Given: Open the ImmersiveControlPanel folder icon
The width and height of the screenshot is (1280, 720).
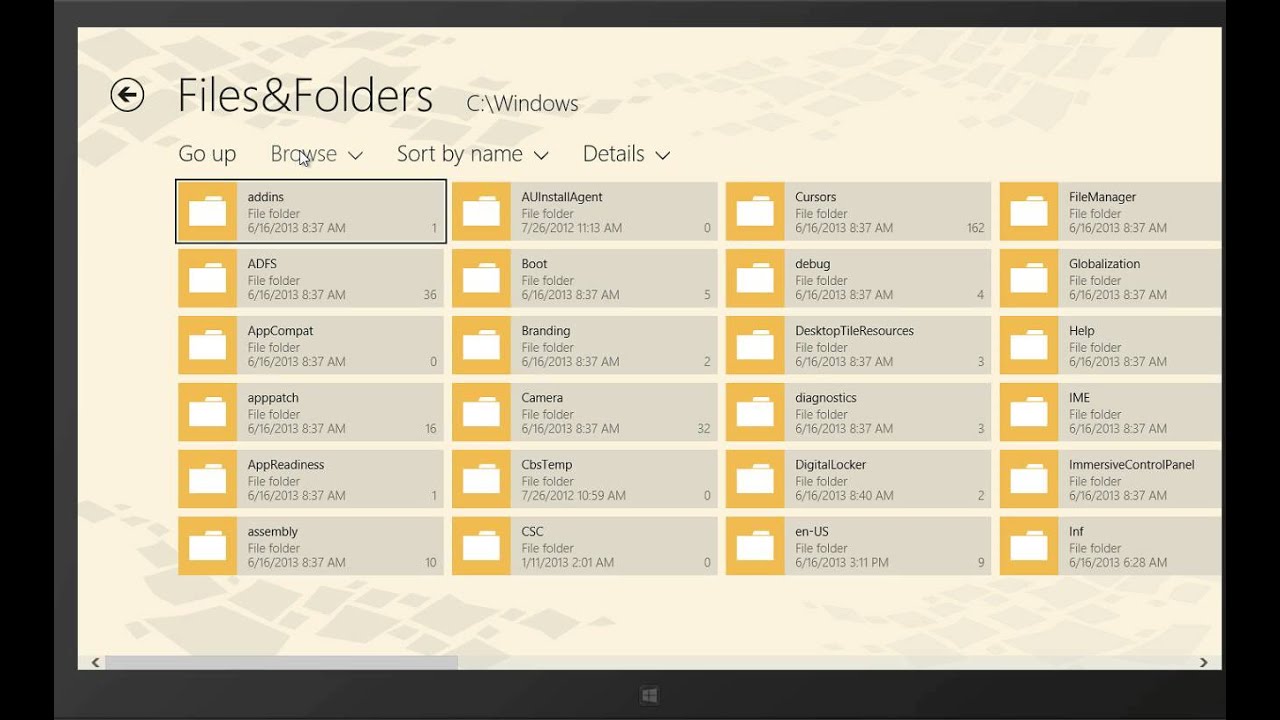Looking at the screenshot, I should 1029,480.
